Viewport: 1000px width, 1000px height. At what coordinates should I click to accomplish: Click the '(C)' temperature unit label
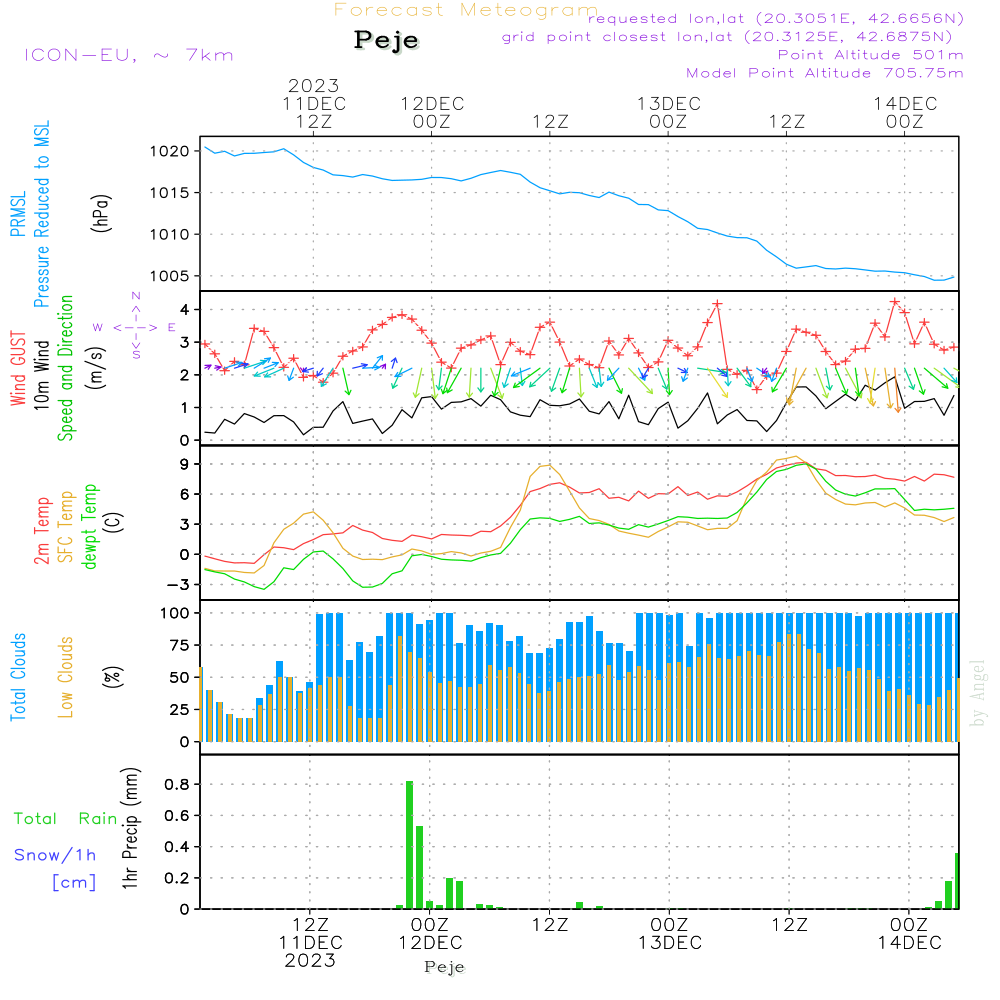pyautogui.click(x=114, y=522)
